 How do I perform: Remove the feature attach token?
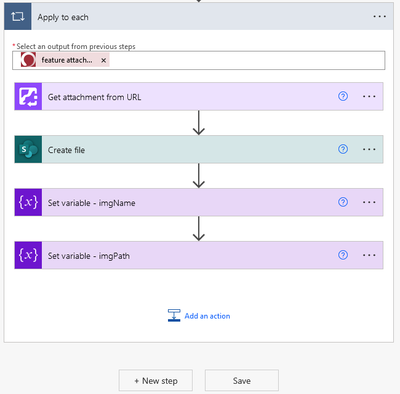click(x=103, y=60)
